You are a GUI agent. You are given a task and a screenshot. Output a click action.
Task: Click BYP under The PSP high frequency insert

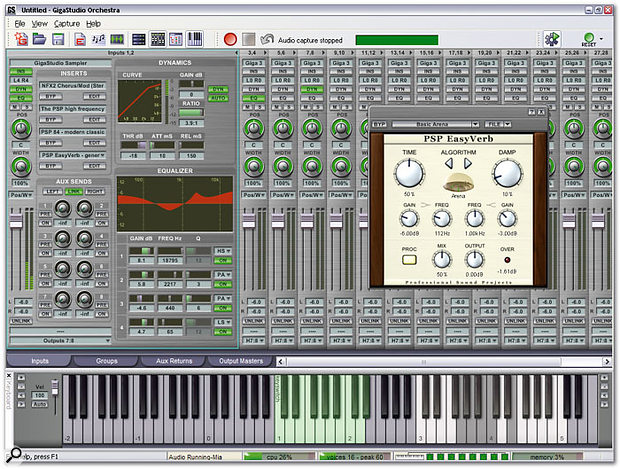pyautogui.click(x=51, y=119)
